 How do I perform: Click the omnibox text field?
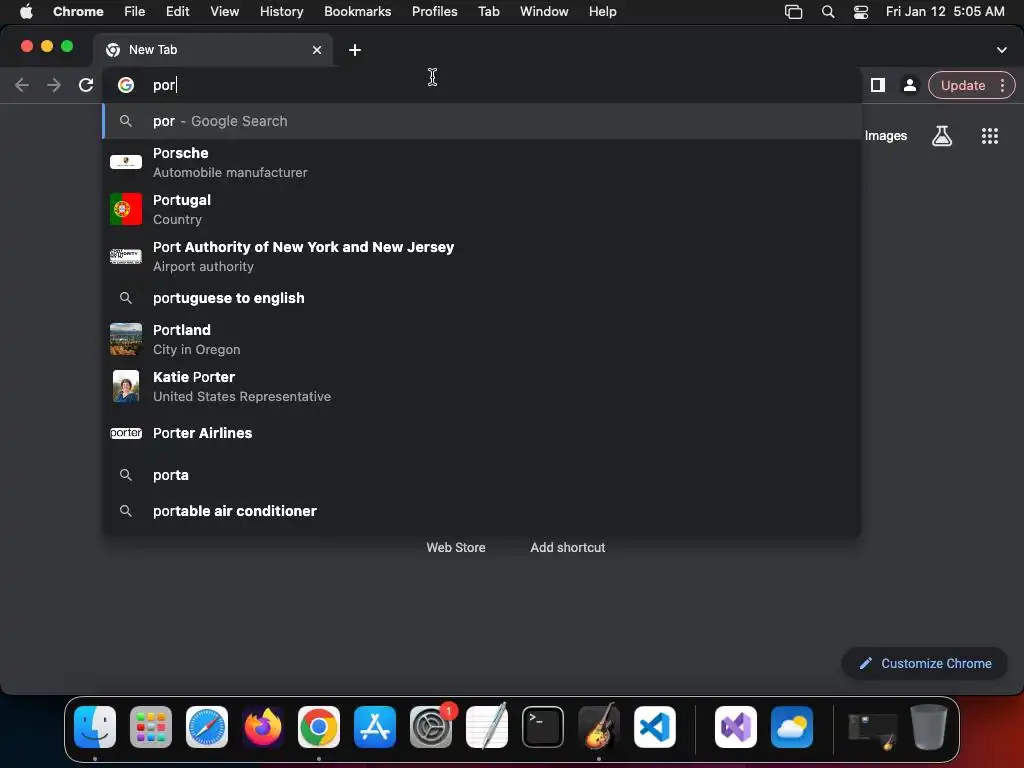[x=482, y=85]
